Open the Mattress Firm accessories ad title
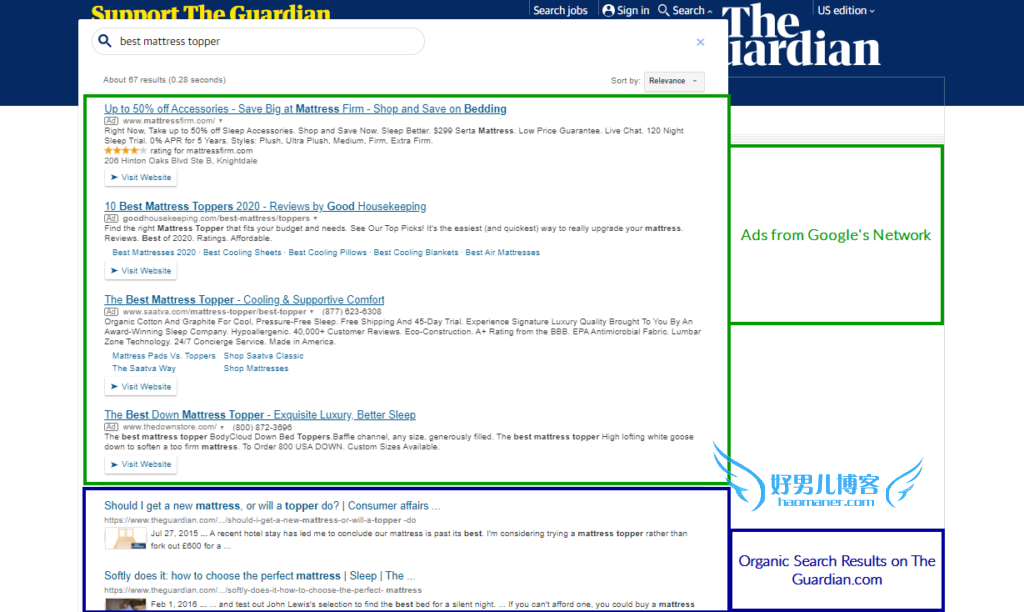Viewport: 1024px width, 612px height. [305, 109]
